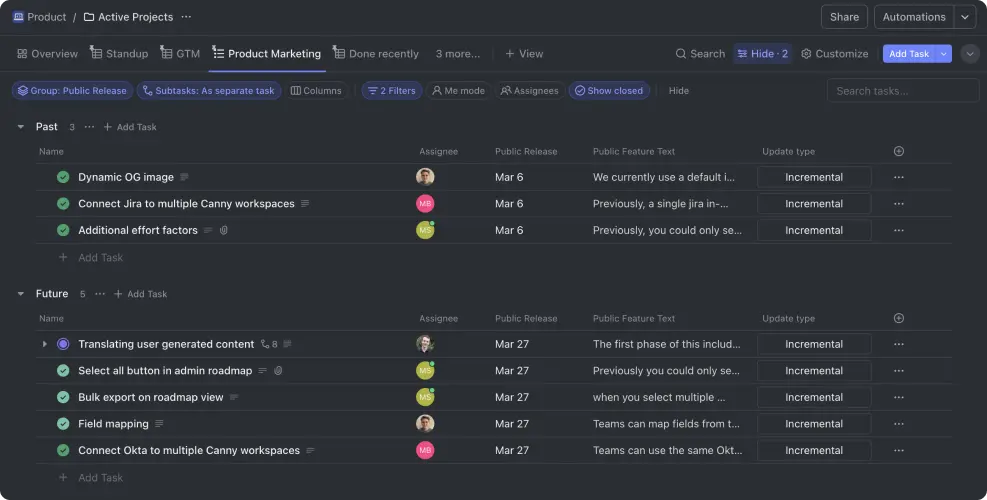Select the Product Marketing tab

coord(267,54)
